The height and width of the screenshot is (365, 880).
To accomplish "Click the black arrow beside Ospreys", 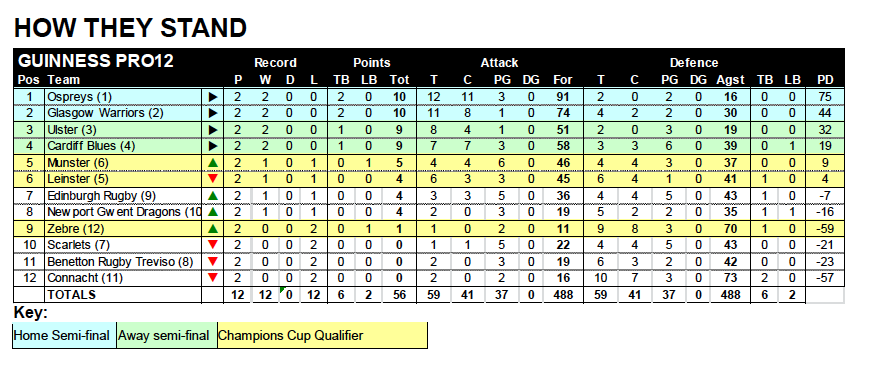I will [x=212, y=97].
